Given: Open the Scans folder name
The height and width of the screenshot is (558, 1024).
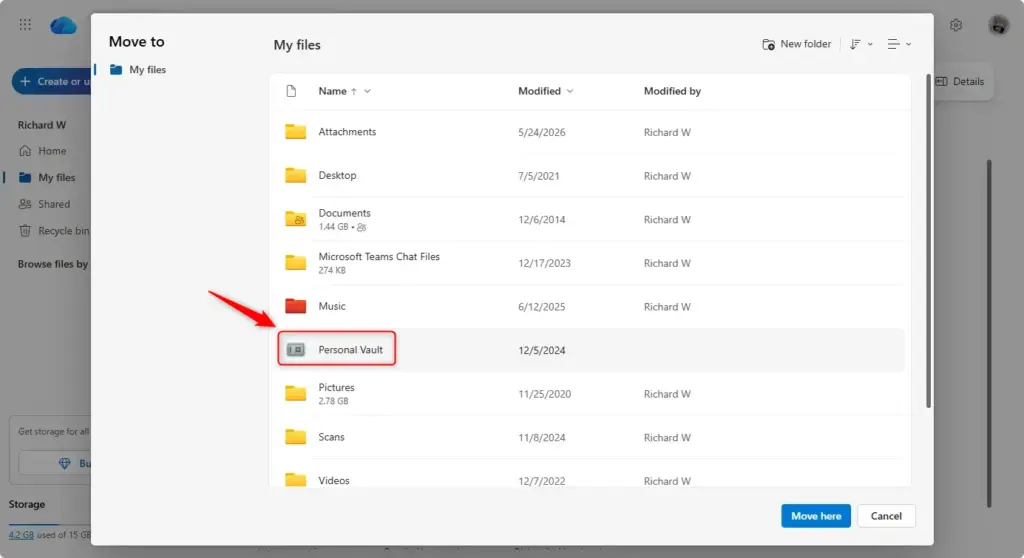Looking at the screenshot, I should point(331,437).
